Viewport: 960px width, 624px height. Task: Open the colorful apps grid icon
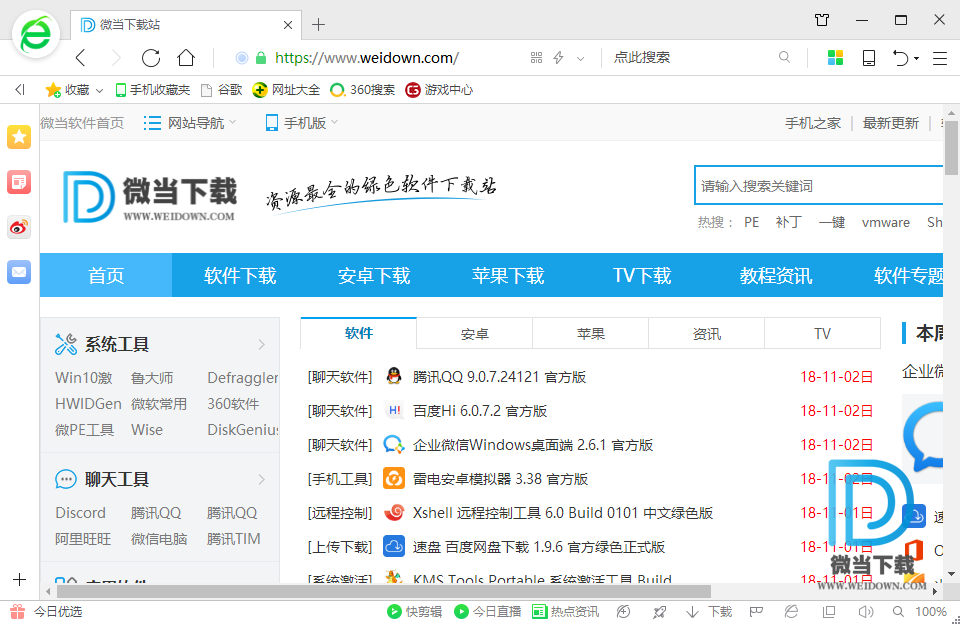point(835,58)
